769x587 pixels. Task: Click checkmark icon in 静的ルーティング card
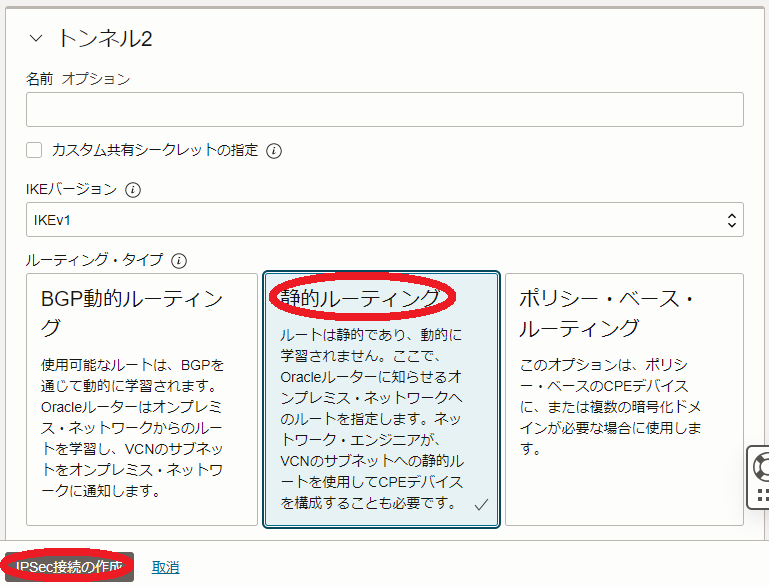click(x=481, y=505)
